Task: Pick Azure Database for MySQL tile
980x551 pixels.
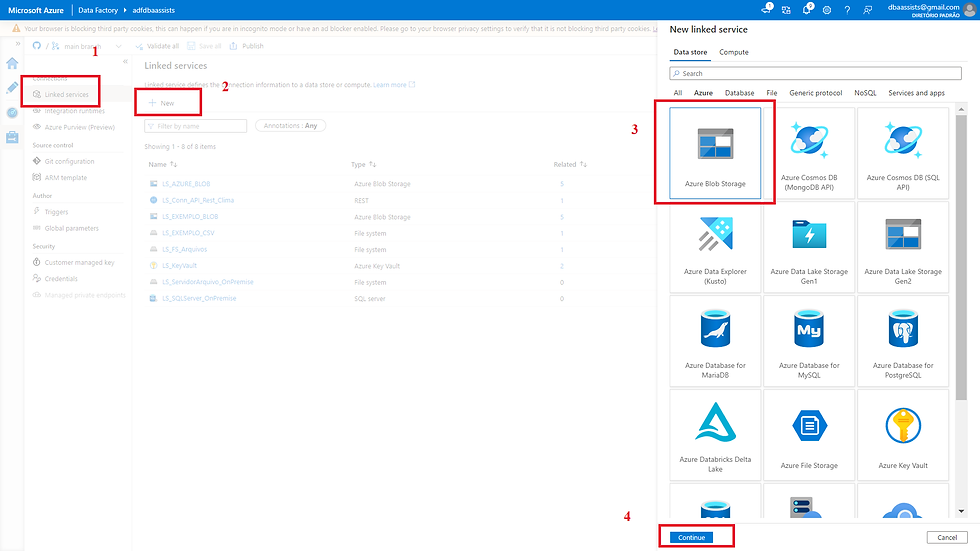Action: click(x=809, y=341)
